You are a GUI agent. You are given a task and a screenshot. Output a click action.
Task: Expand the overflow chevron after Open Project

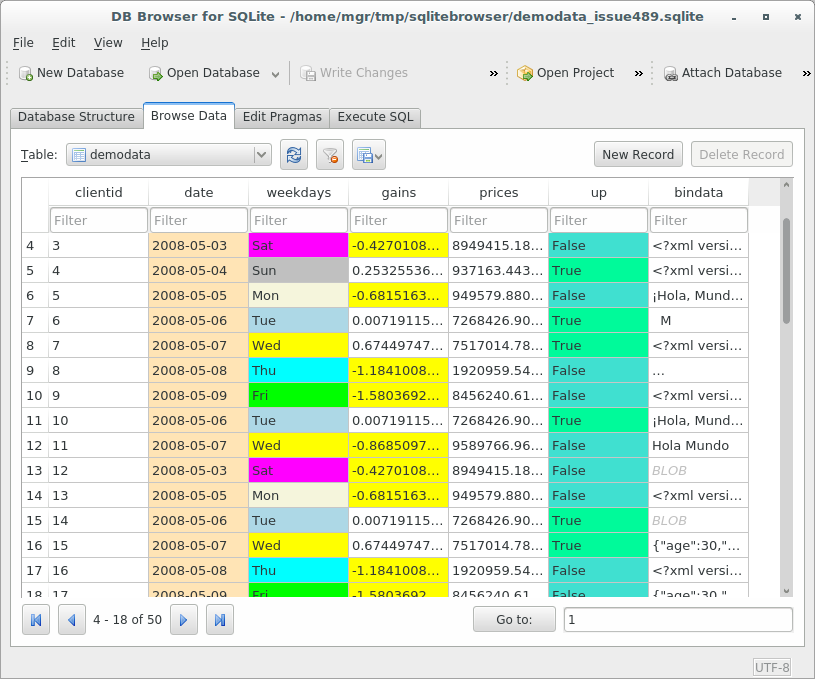click(639, 73)
